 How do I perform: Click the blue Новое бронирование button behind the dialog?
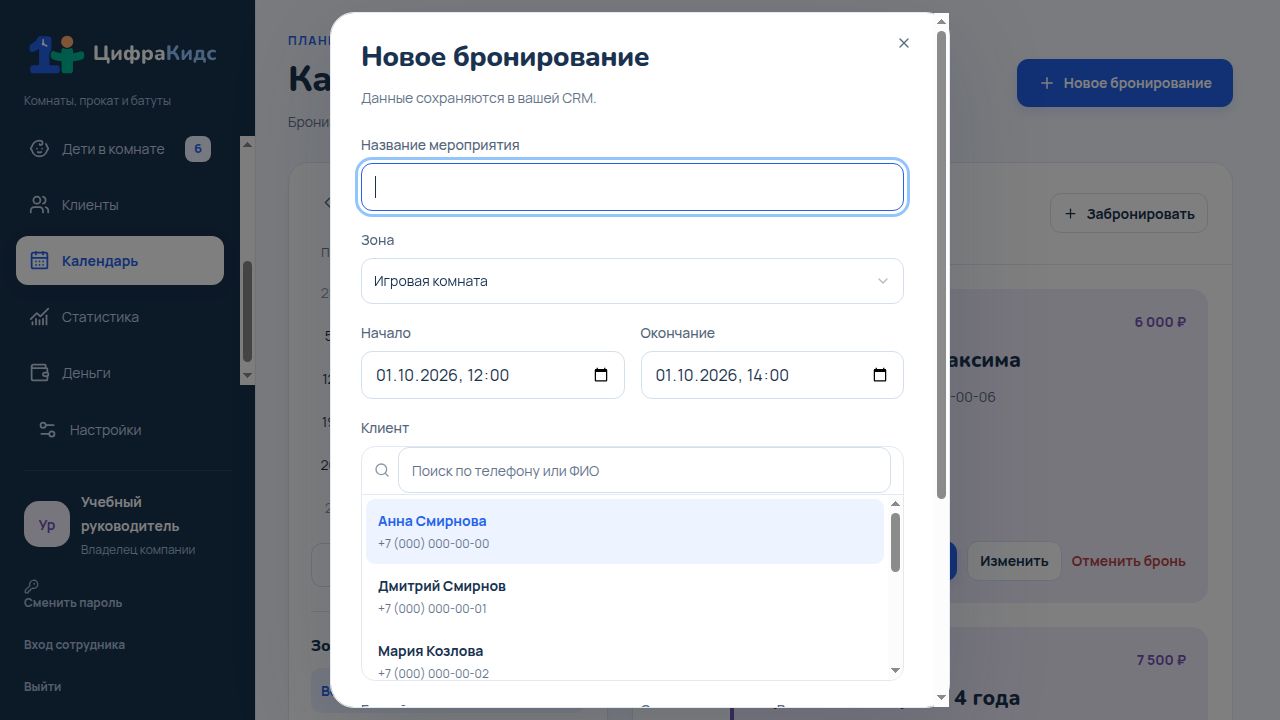coord(1125,83)
